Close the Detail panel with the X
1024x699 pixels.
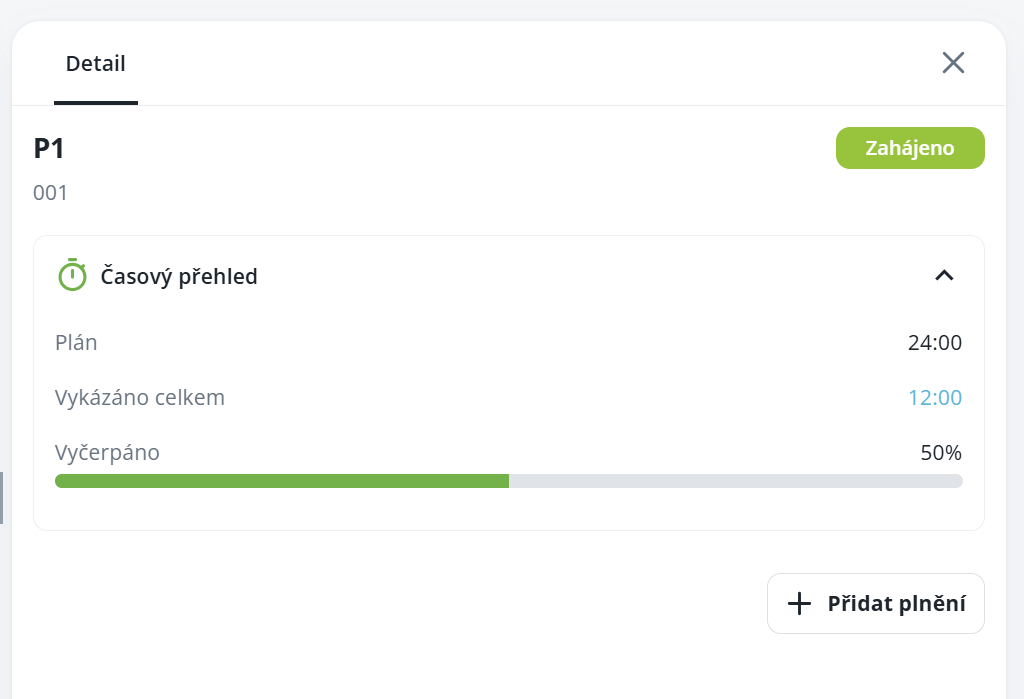953,63
